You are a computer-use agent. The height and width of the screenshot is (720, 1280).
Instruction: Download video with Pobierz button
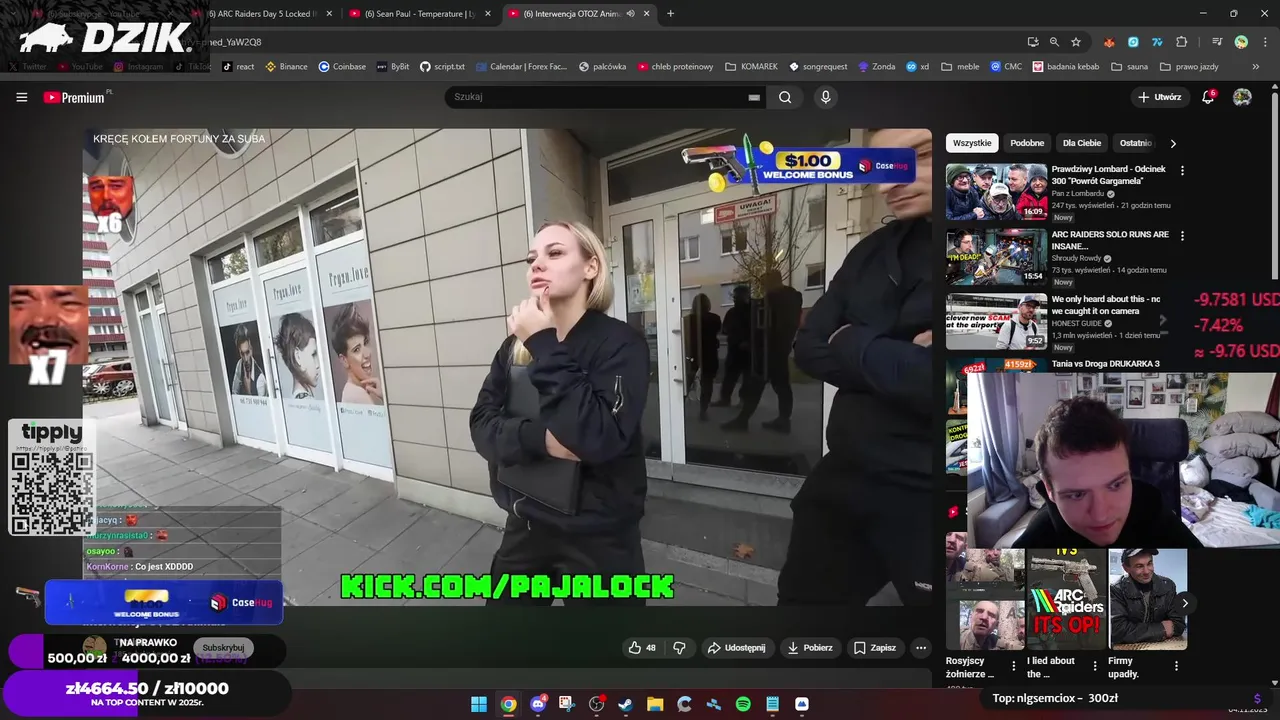(x=810, y=648)
